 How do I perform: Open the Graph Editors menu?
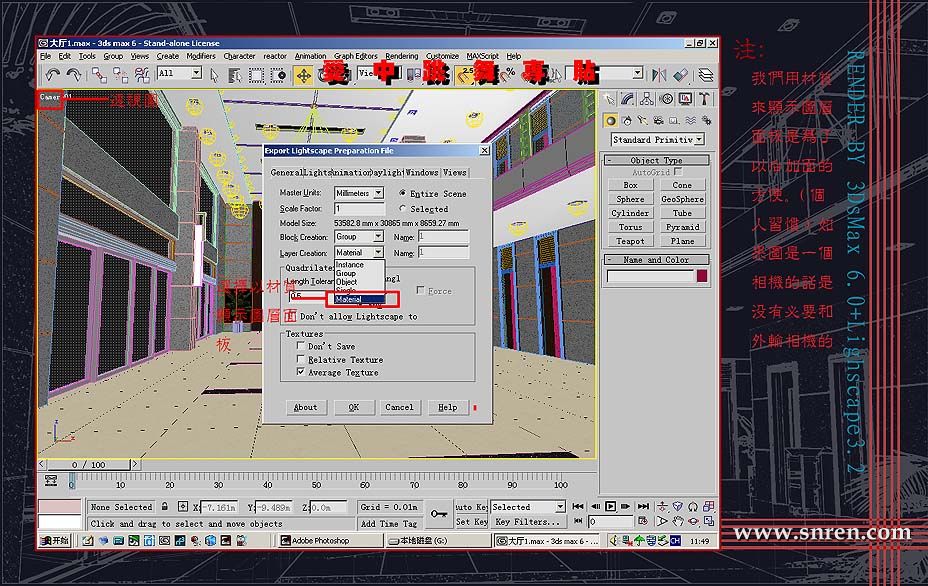(356, 56)
